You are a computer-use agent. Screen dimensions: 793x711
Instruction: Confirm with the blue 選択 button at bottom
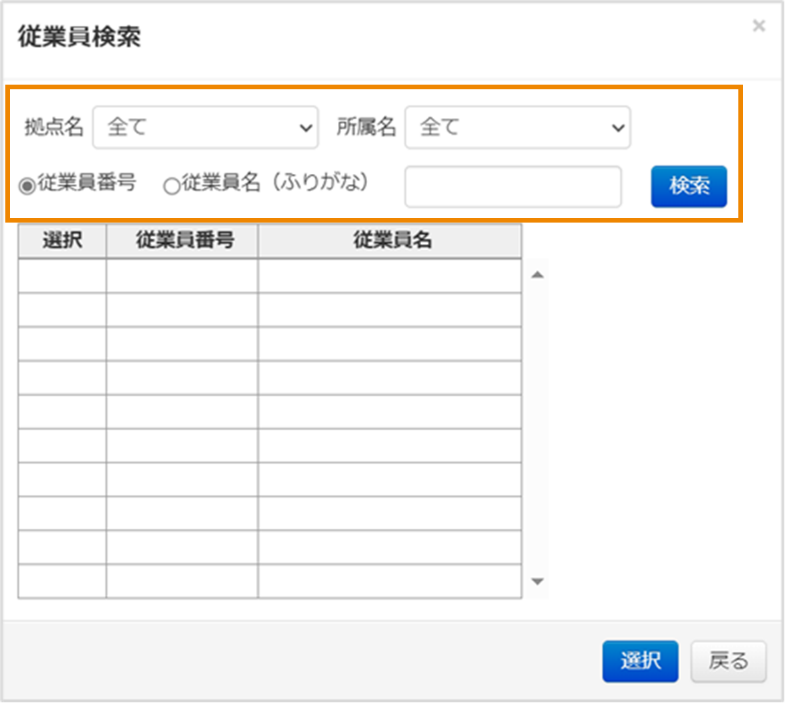pyautogui.click(x=640, y=661)
